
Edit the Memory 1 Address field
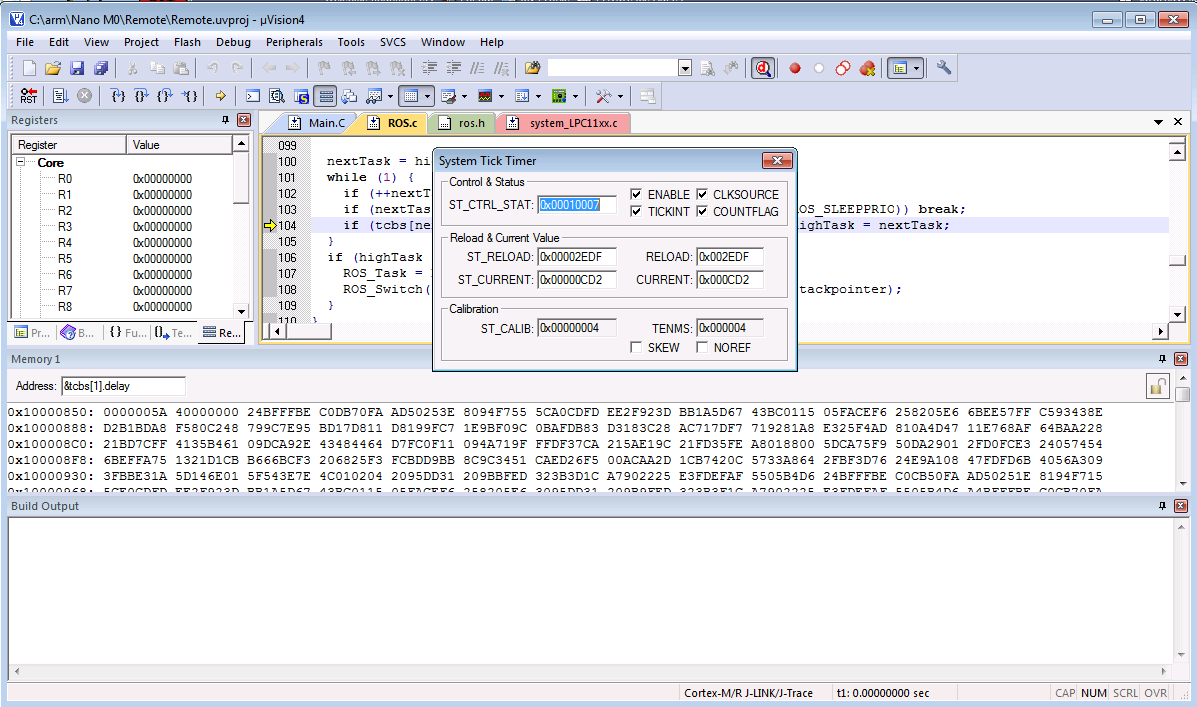(123, 386)
